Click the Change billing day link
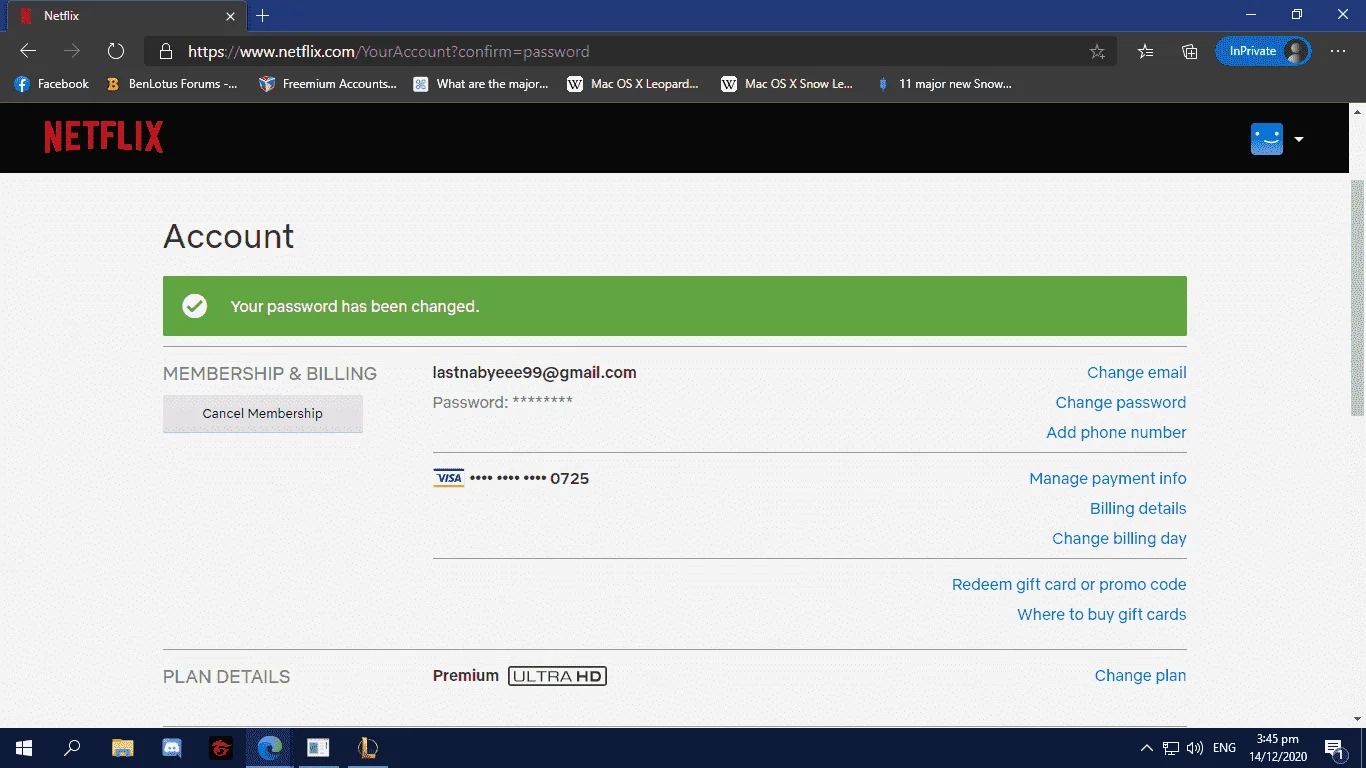Image resolution: width=1366 pixels, height=768 pixels. coord(1119,539)
